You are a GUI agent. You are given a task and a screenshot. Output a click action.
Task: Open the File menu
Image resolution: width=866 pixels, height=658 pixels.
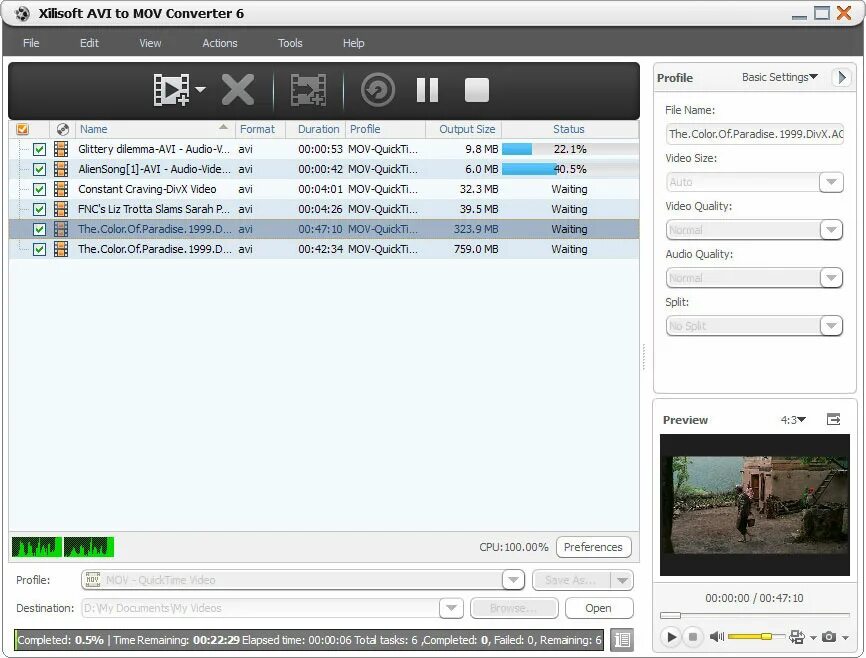click(31, 43)
